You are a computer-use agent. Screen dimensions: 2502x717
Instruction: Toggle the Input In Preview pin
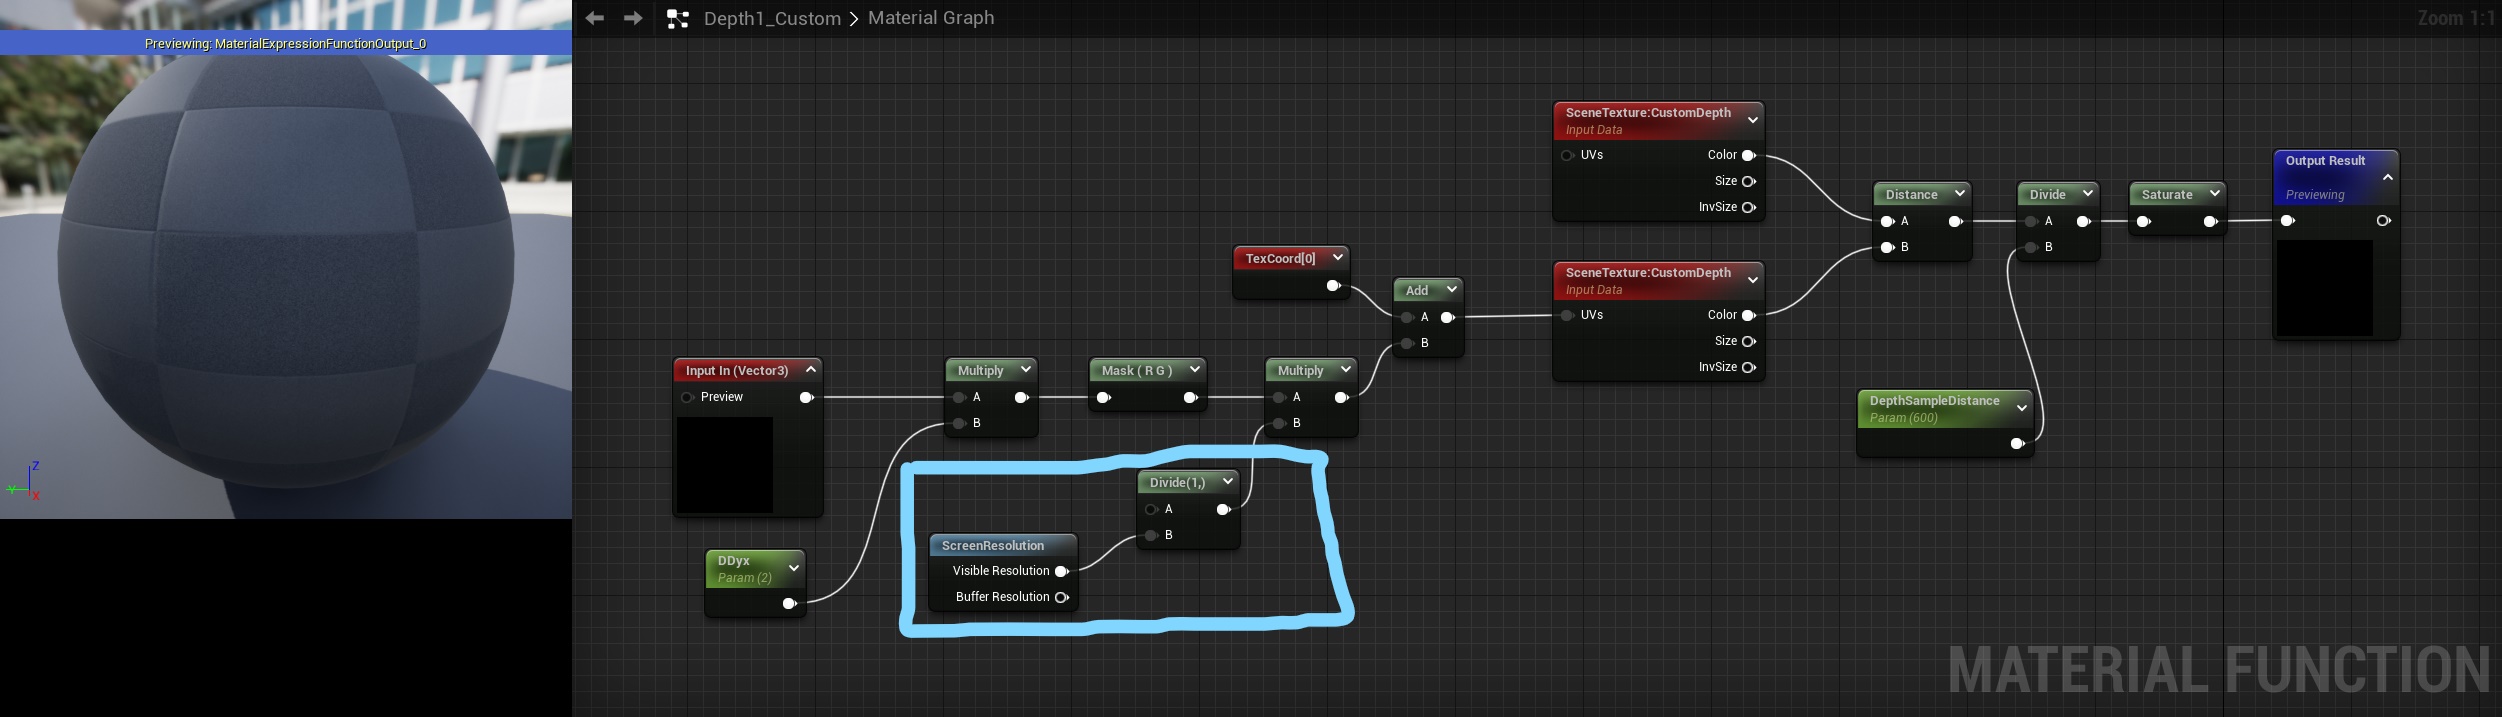click(x=688, y=397)
